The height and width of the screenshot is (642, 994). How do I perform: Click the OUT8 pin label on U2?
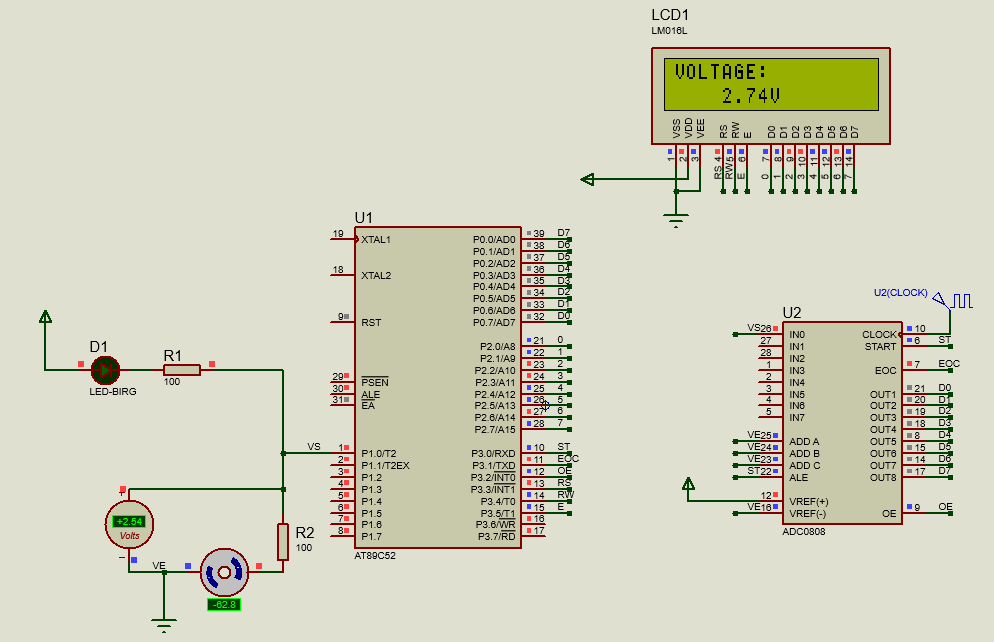(x=883, y=478)
